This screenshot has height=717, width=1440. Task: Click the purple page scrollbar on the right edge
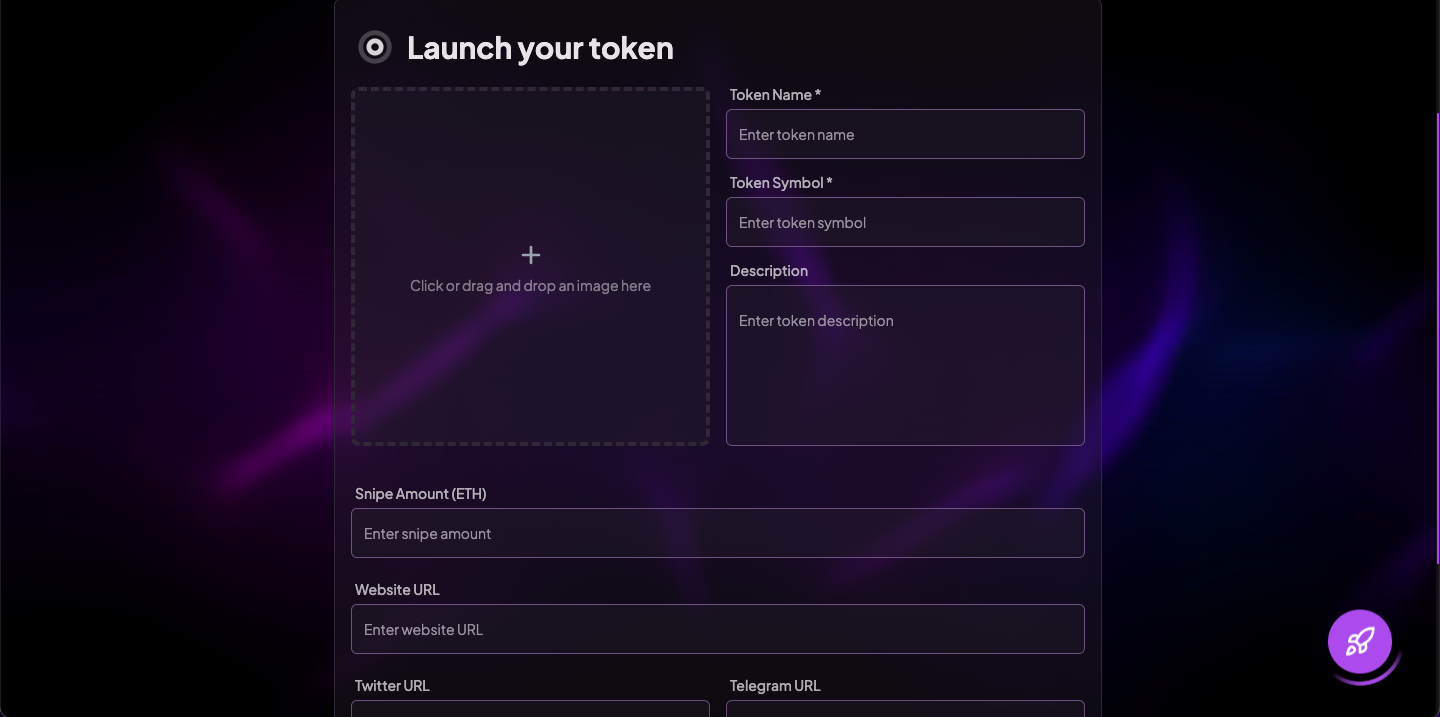pos(1437,340)
